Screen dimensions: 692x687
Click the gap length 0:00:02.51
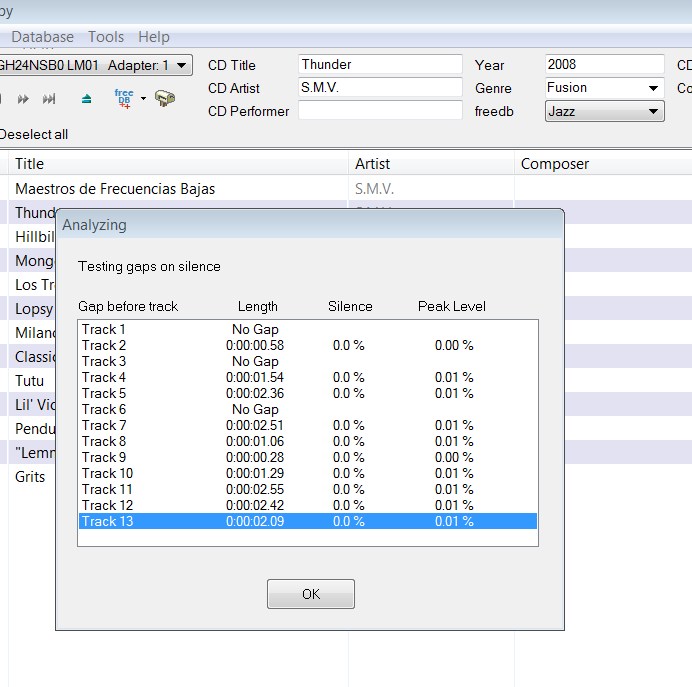255,425
